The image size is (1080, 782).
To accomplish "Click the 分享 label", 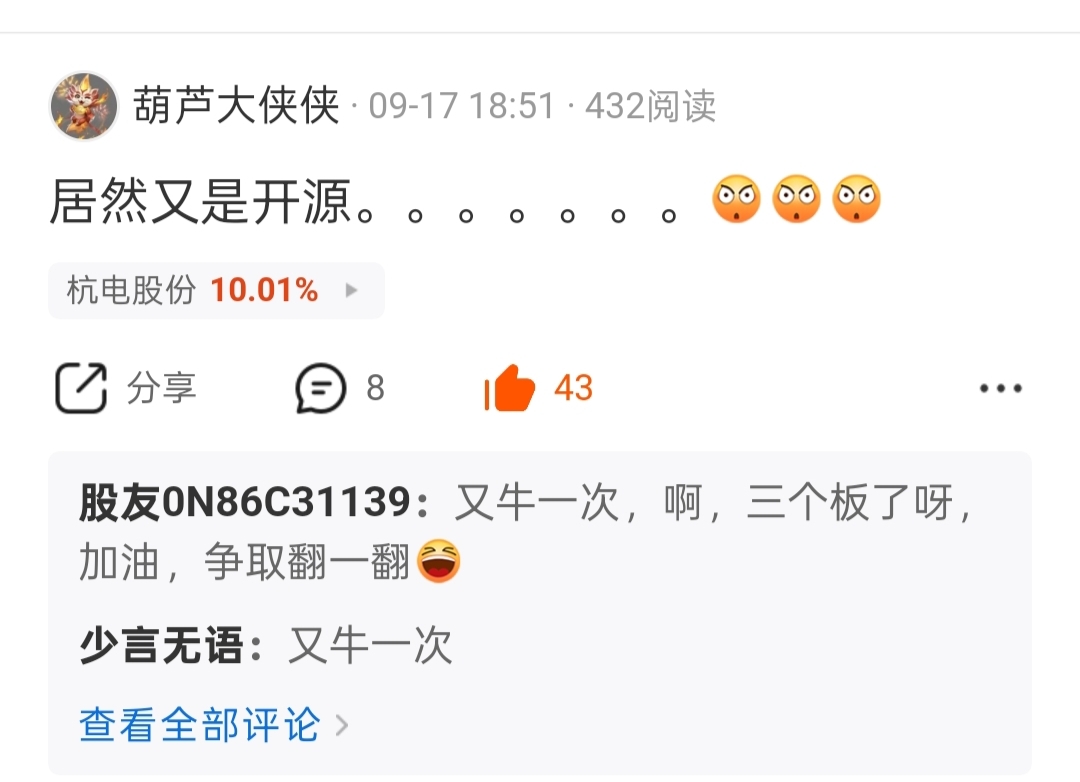I will [161, 387].
